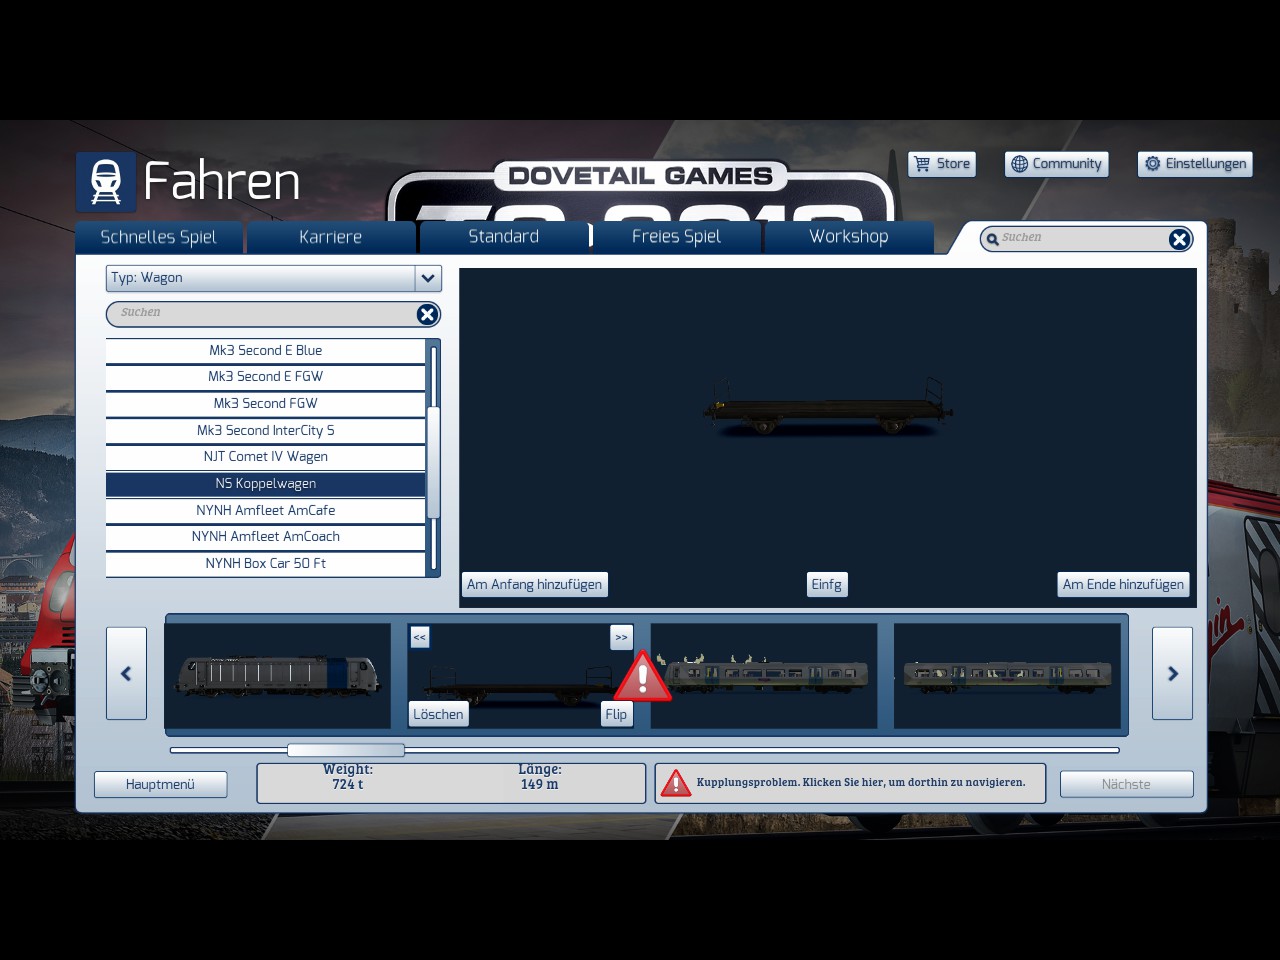Click Am Anfang hinzufügen button

(535, 585)
